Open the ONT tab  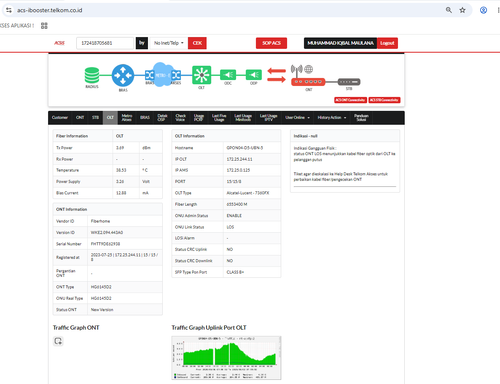[x=80, y=118]
